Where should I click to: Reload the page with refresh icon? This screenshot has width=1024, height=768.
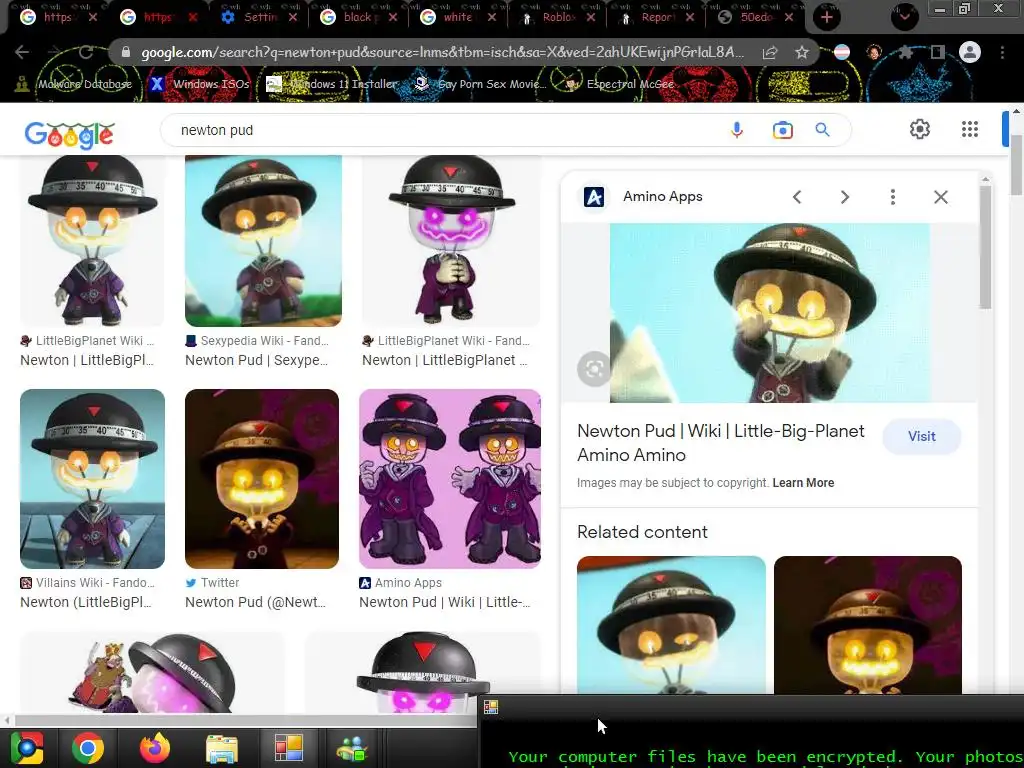click(86, 52)
